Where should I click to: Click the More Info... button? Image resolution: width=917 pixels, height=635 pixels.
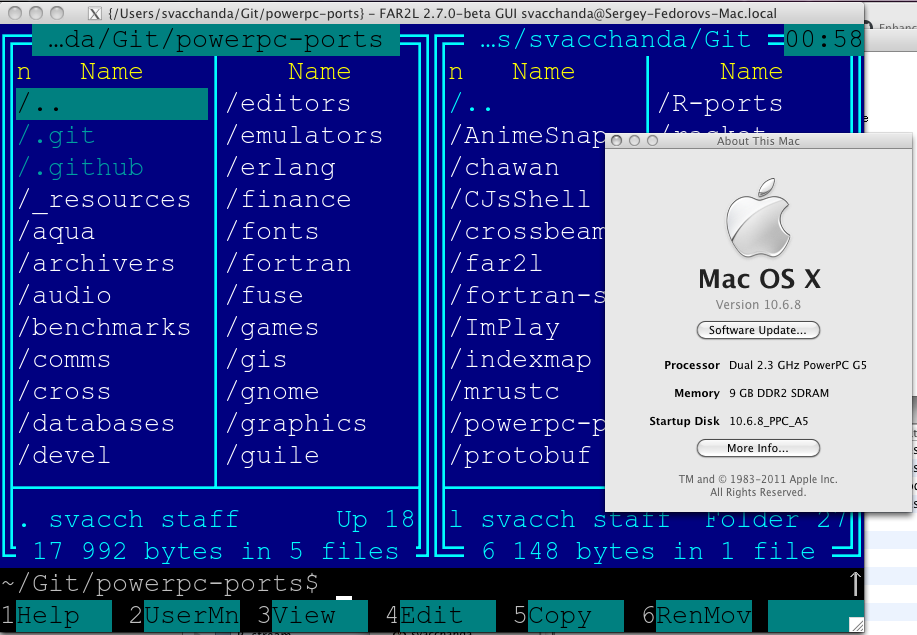click(x=758, y=448)
